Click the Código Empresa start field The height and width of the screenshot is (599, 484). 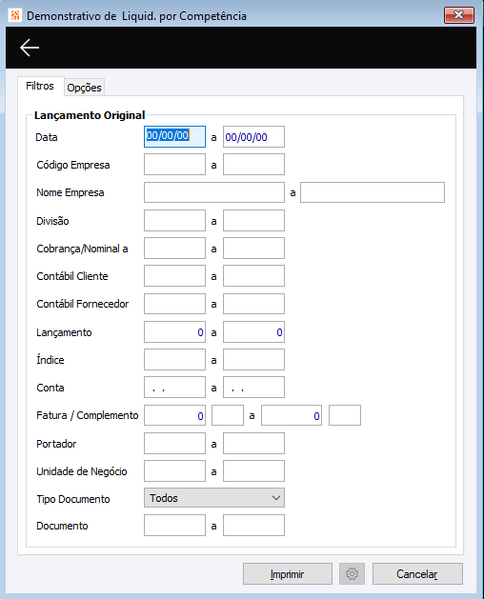coord(175,164)
